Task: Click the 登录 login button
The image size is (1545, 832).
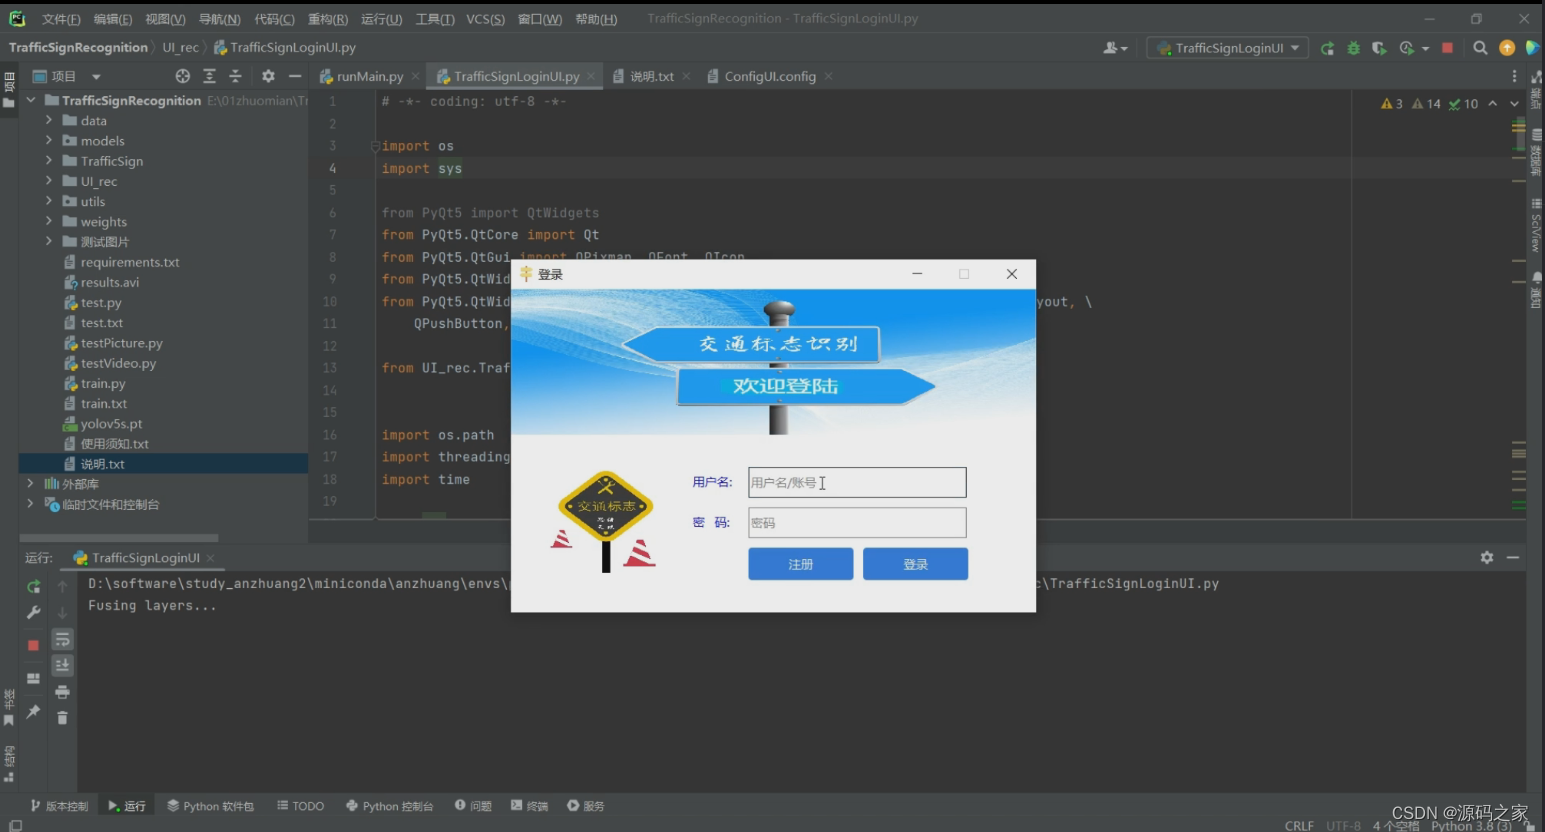Action: point(915,564)
